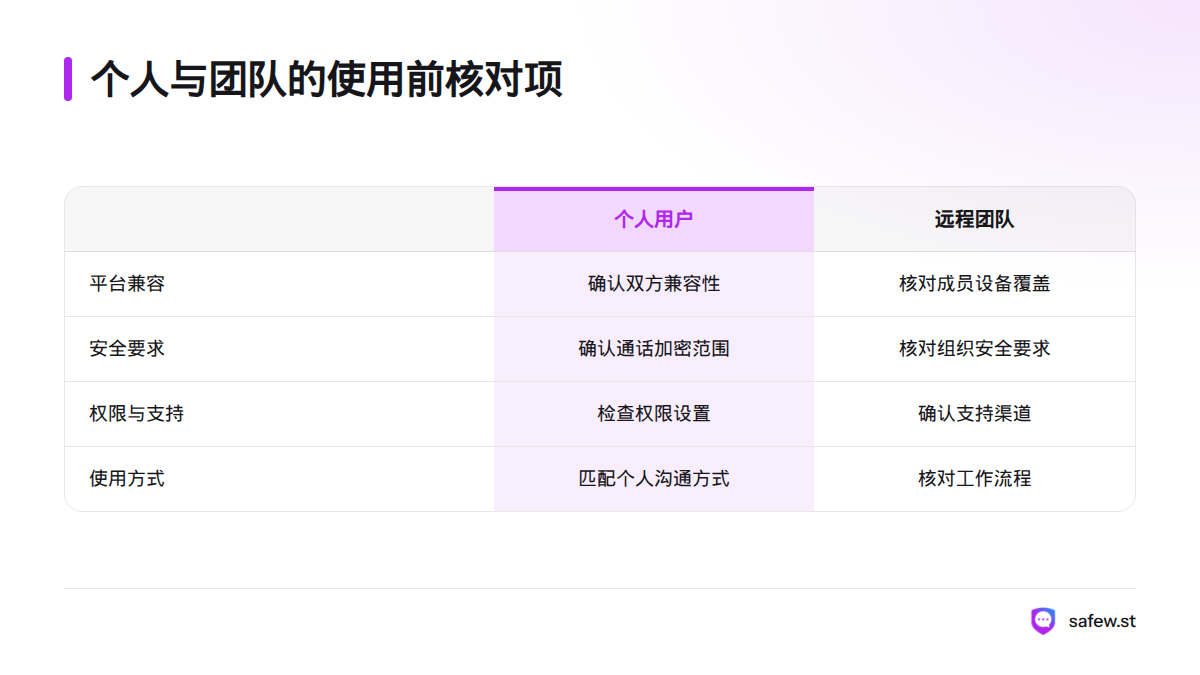This screenshot has height=675, width=1200.
Task: Click the 权限与支持 row label
Action: tap(136, 414)
